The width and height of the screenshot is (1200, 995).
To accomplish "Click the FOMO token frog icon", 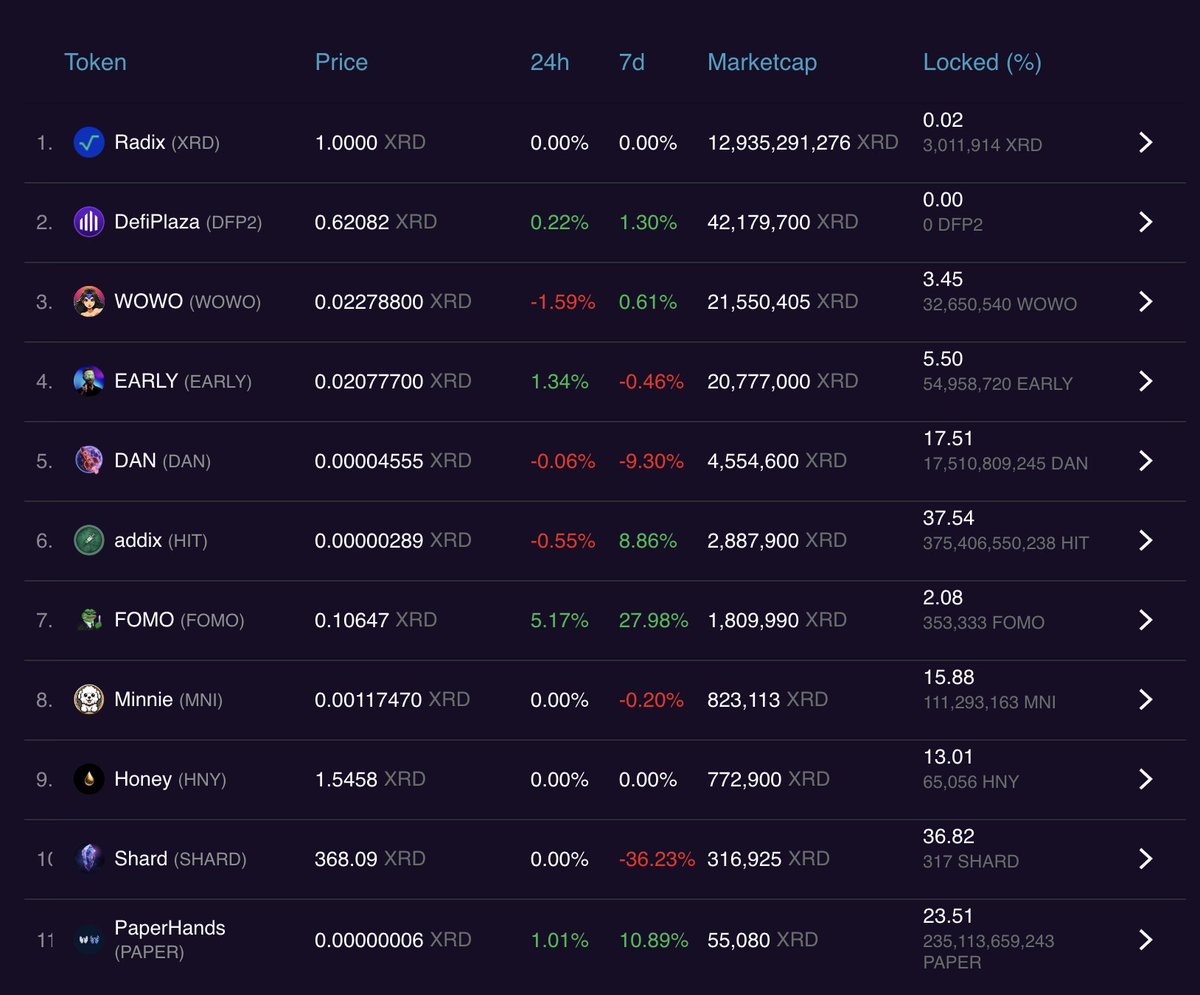I will [89, 620].
